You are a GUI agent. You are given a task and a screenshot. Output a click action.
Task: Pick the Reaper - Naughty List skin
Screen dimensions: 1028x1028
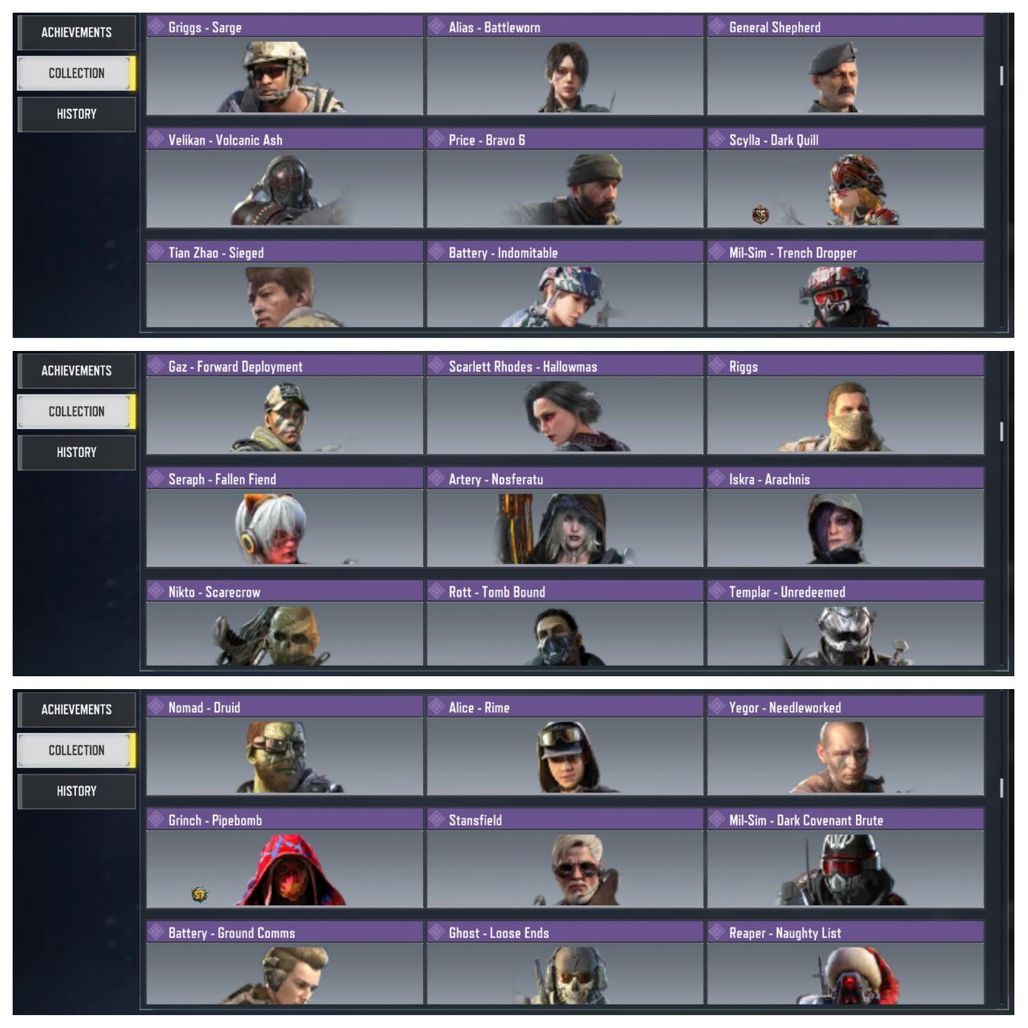(x=846, y=963)
